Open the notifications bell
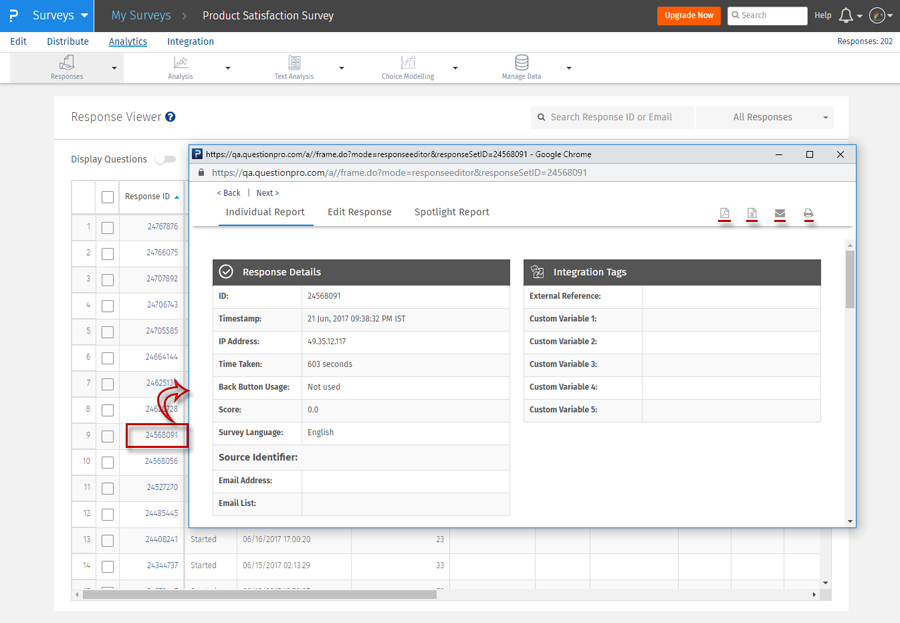Image resolution: width=900 pixels, height=623 pixels. tap(846, 16)
